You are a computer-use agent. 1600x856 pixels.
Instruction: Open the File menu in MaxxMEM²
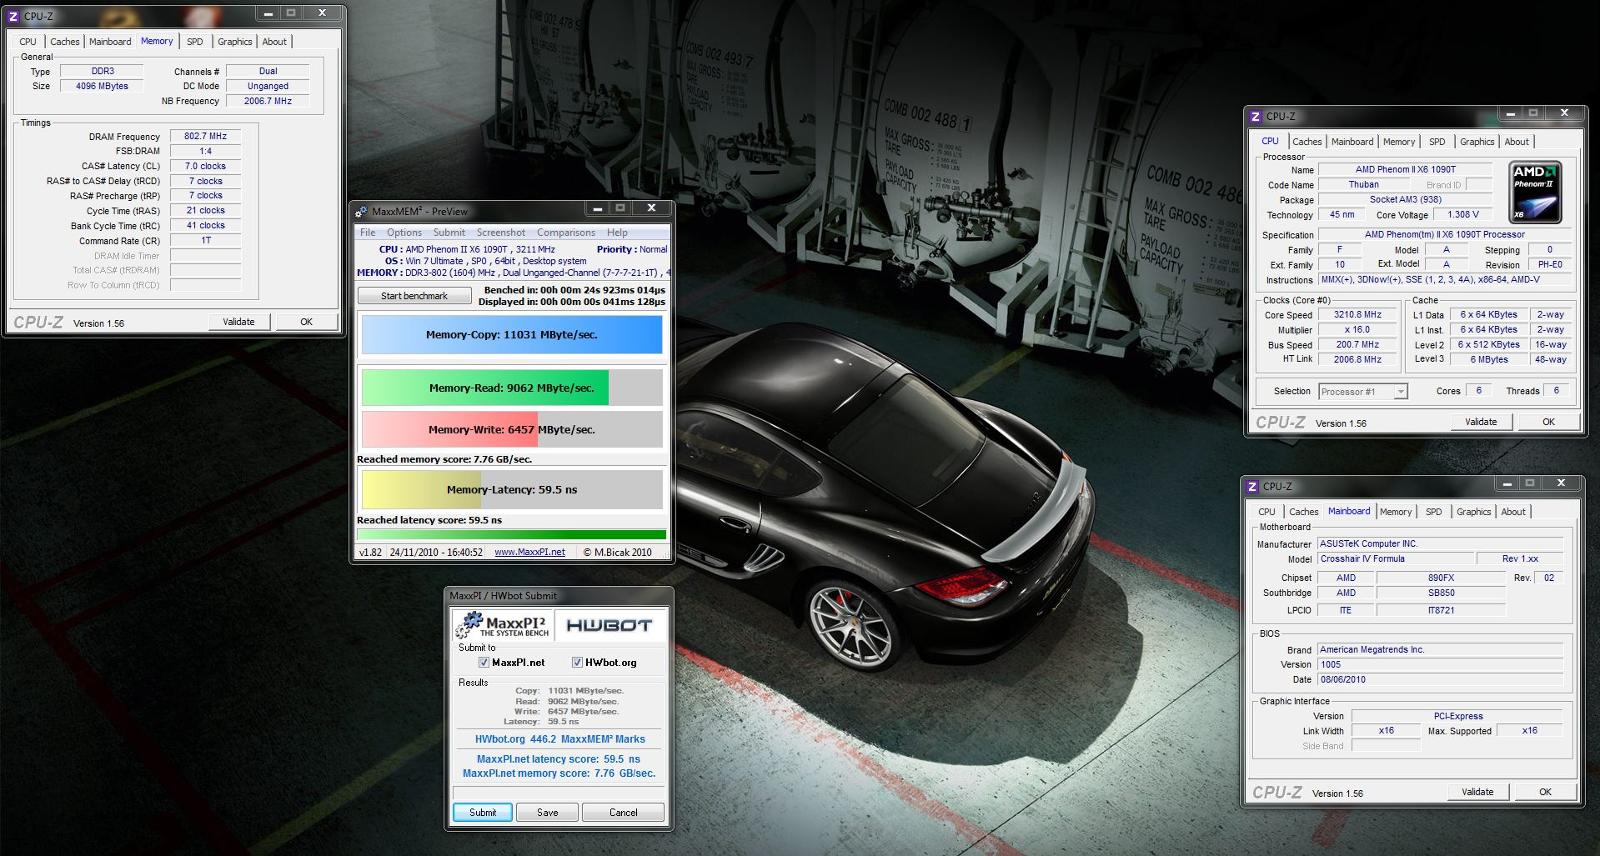tap(368, 232)
